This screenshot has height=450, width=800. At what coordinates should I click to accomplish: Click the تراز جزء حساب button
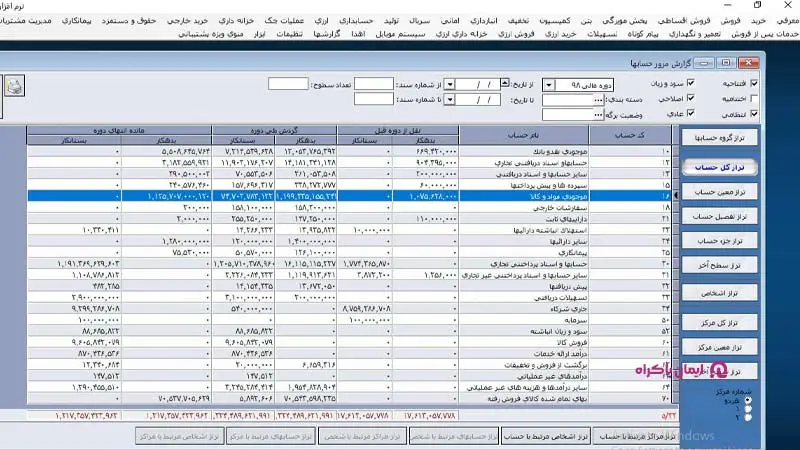pos(719,241)
